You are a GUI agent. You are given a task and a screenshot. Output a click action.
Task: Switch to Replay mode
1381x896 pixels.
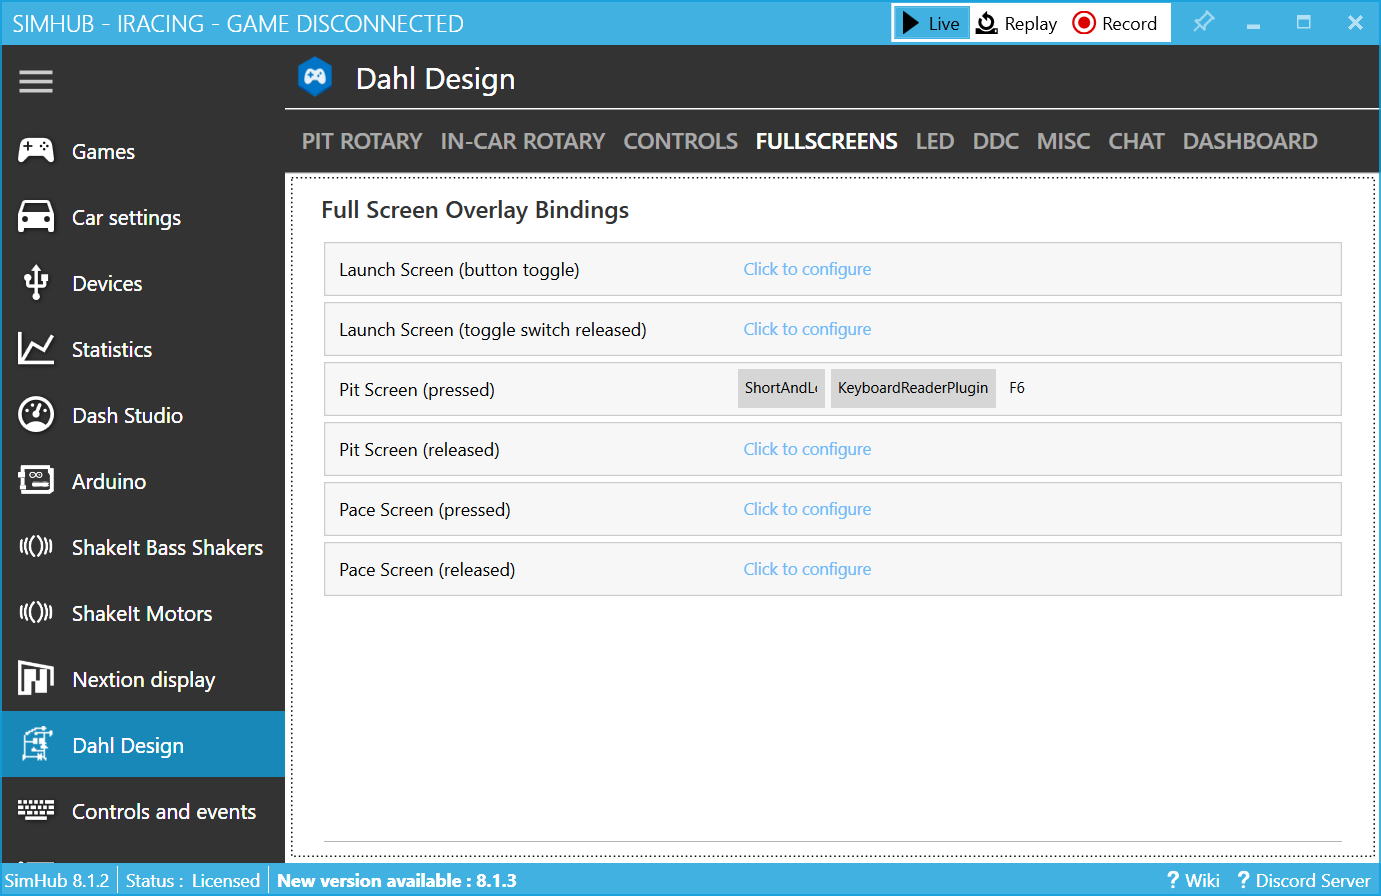point(1016,22)
